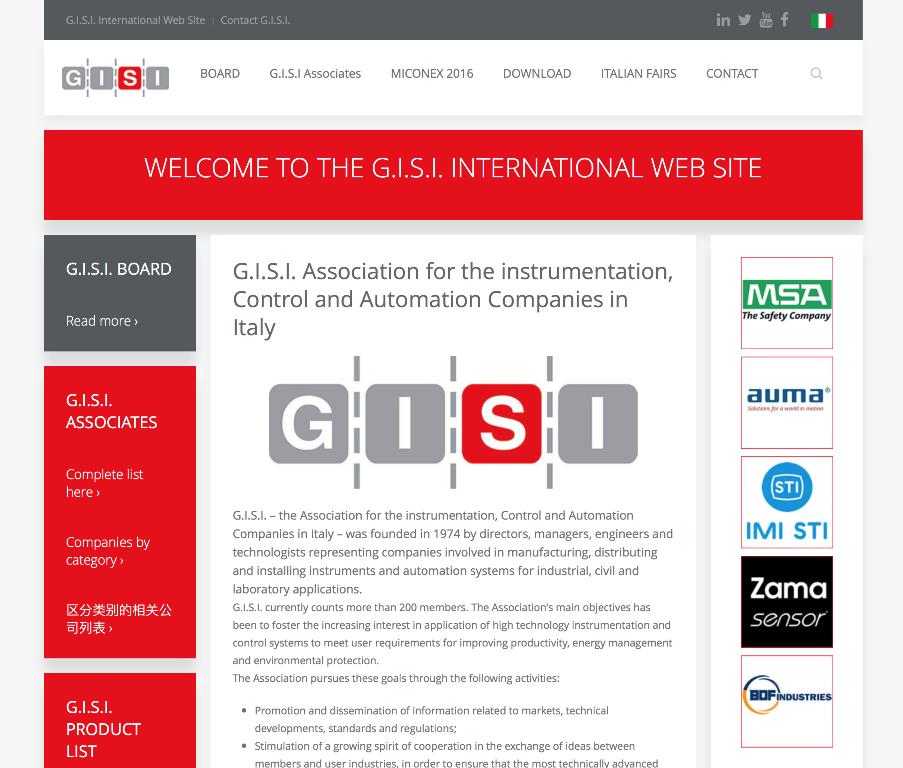Go to ITALIAN FAIRS page
Image resolution: width=903 pixels, height=768 pixels.
[638, 74]
